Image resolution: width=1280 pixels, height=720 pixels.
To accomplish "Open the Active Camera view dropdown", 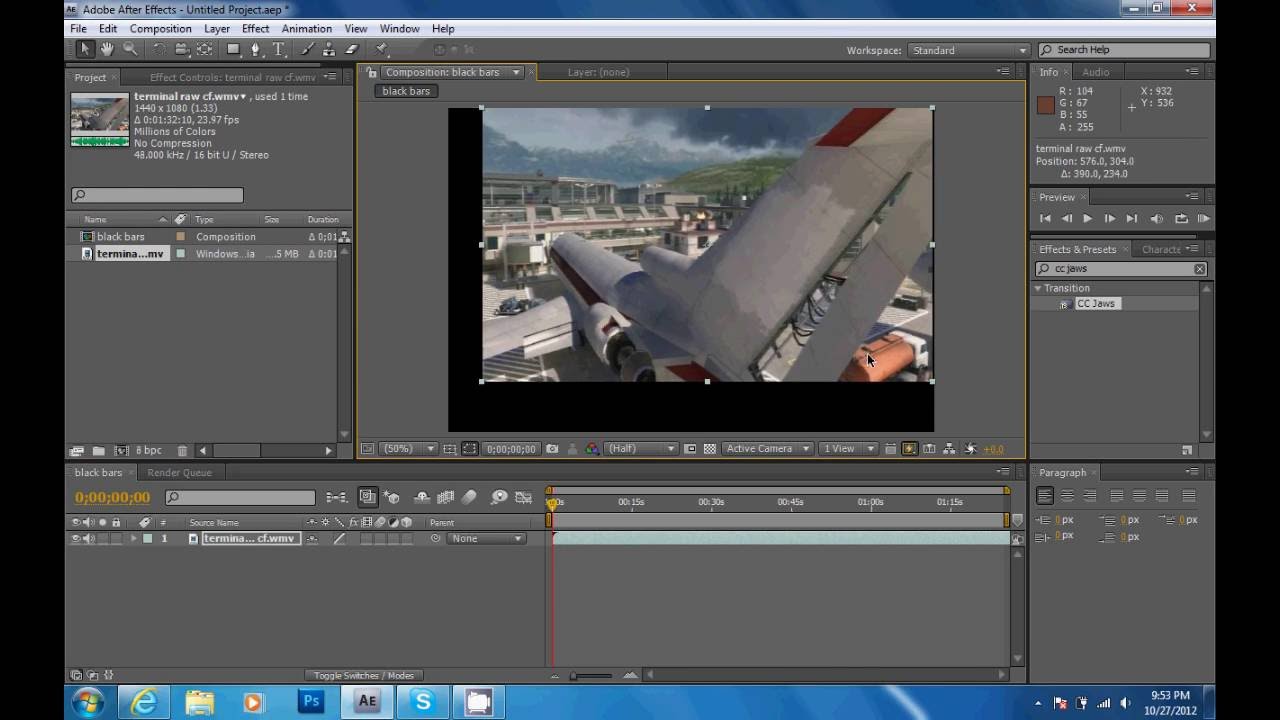I will [767, 449].
